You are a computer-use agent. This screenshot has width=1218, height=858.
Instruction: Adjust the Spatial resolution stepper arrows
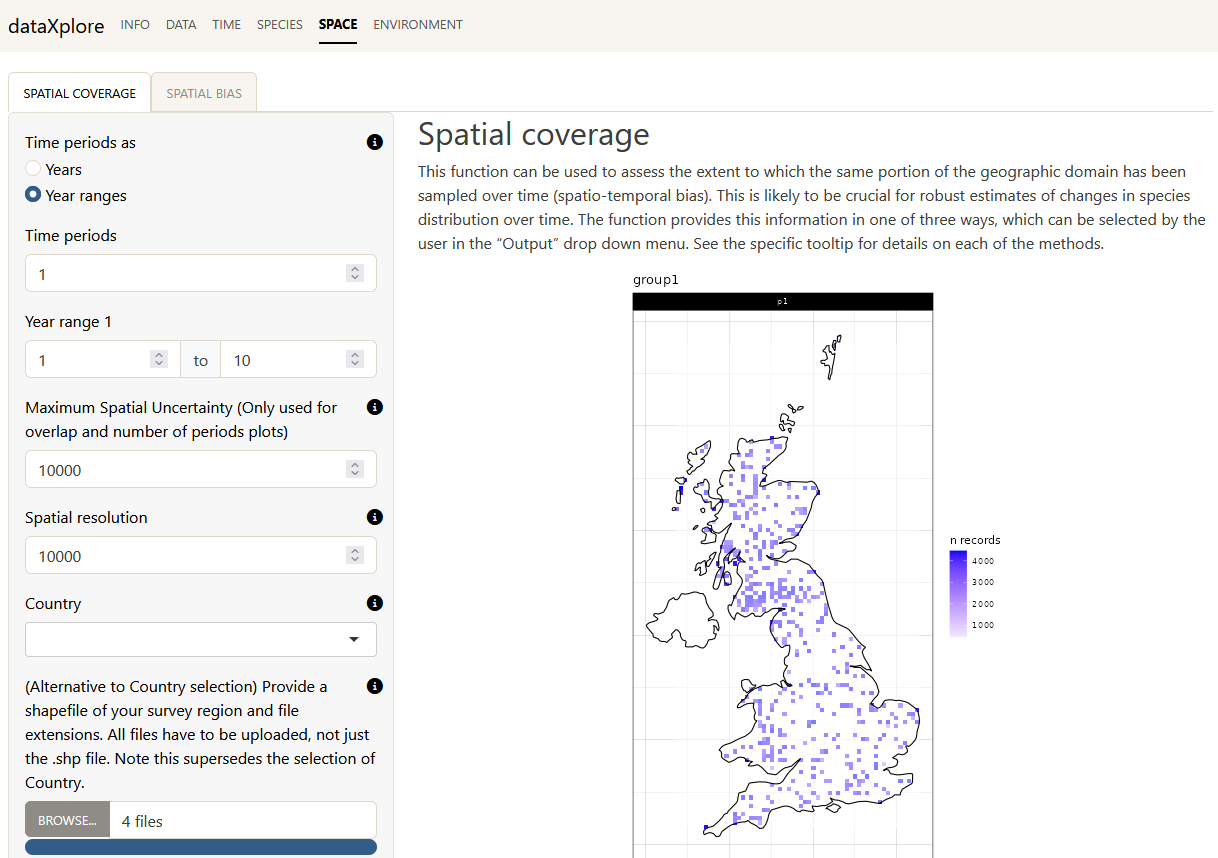coord(354,556)
